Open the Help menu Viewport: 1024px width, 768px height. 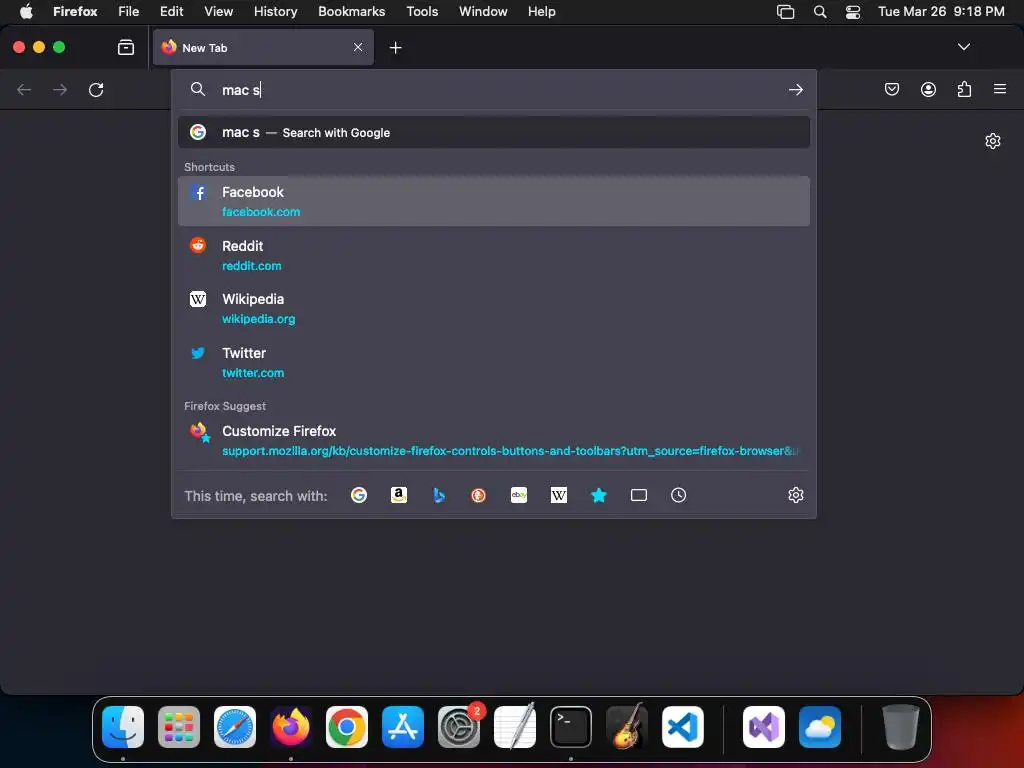pos(541,11)
